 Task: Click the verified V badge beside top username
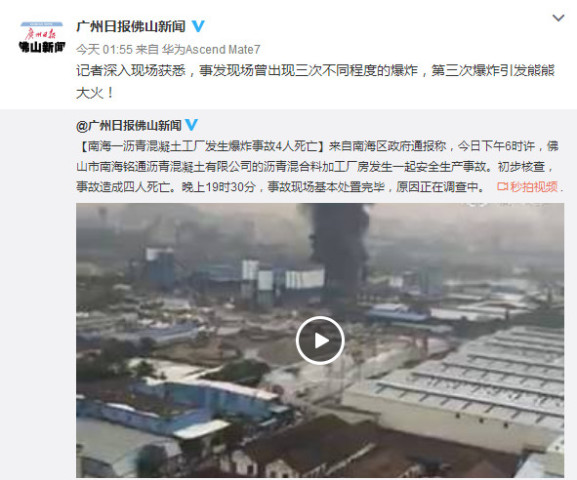(x=198, y=26)
